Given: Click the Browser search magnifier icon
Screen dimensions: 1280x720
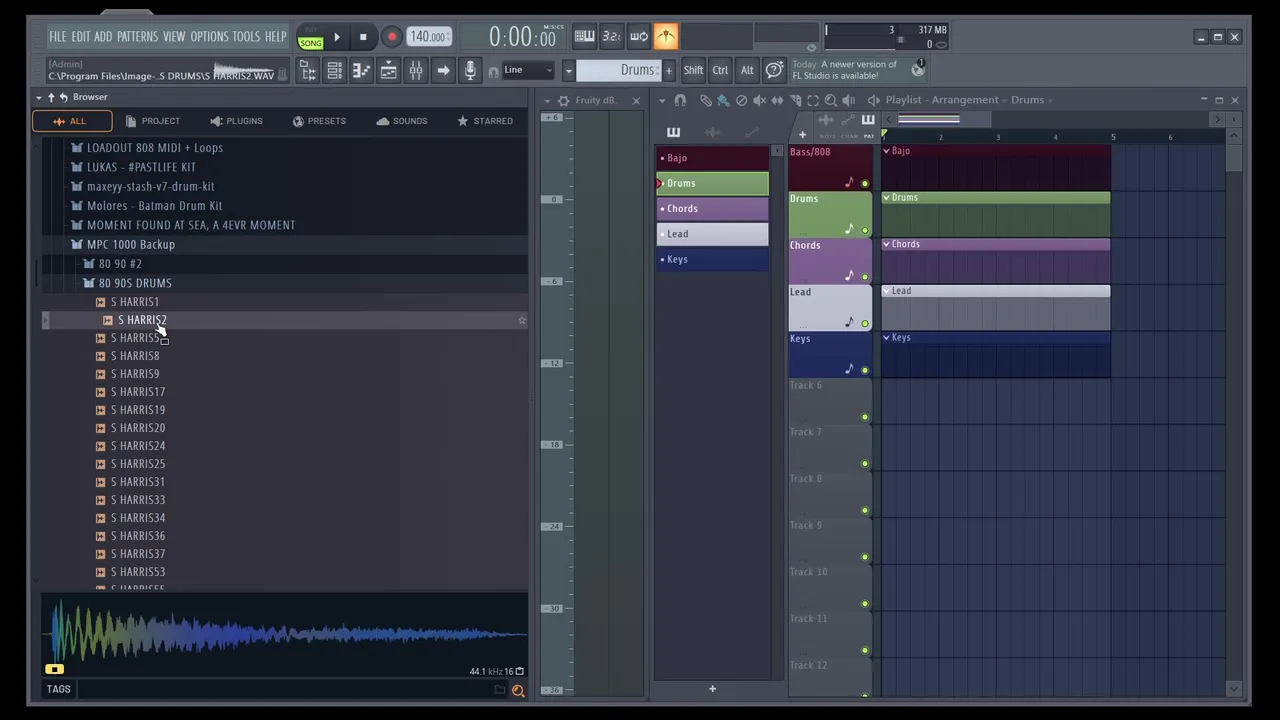Looking at the screenshot, I should (518, 690).
